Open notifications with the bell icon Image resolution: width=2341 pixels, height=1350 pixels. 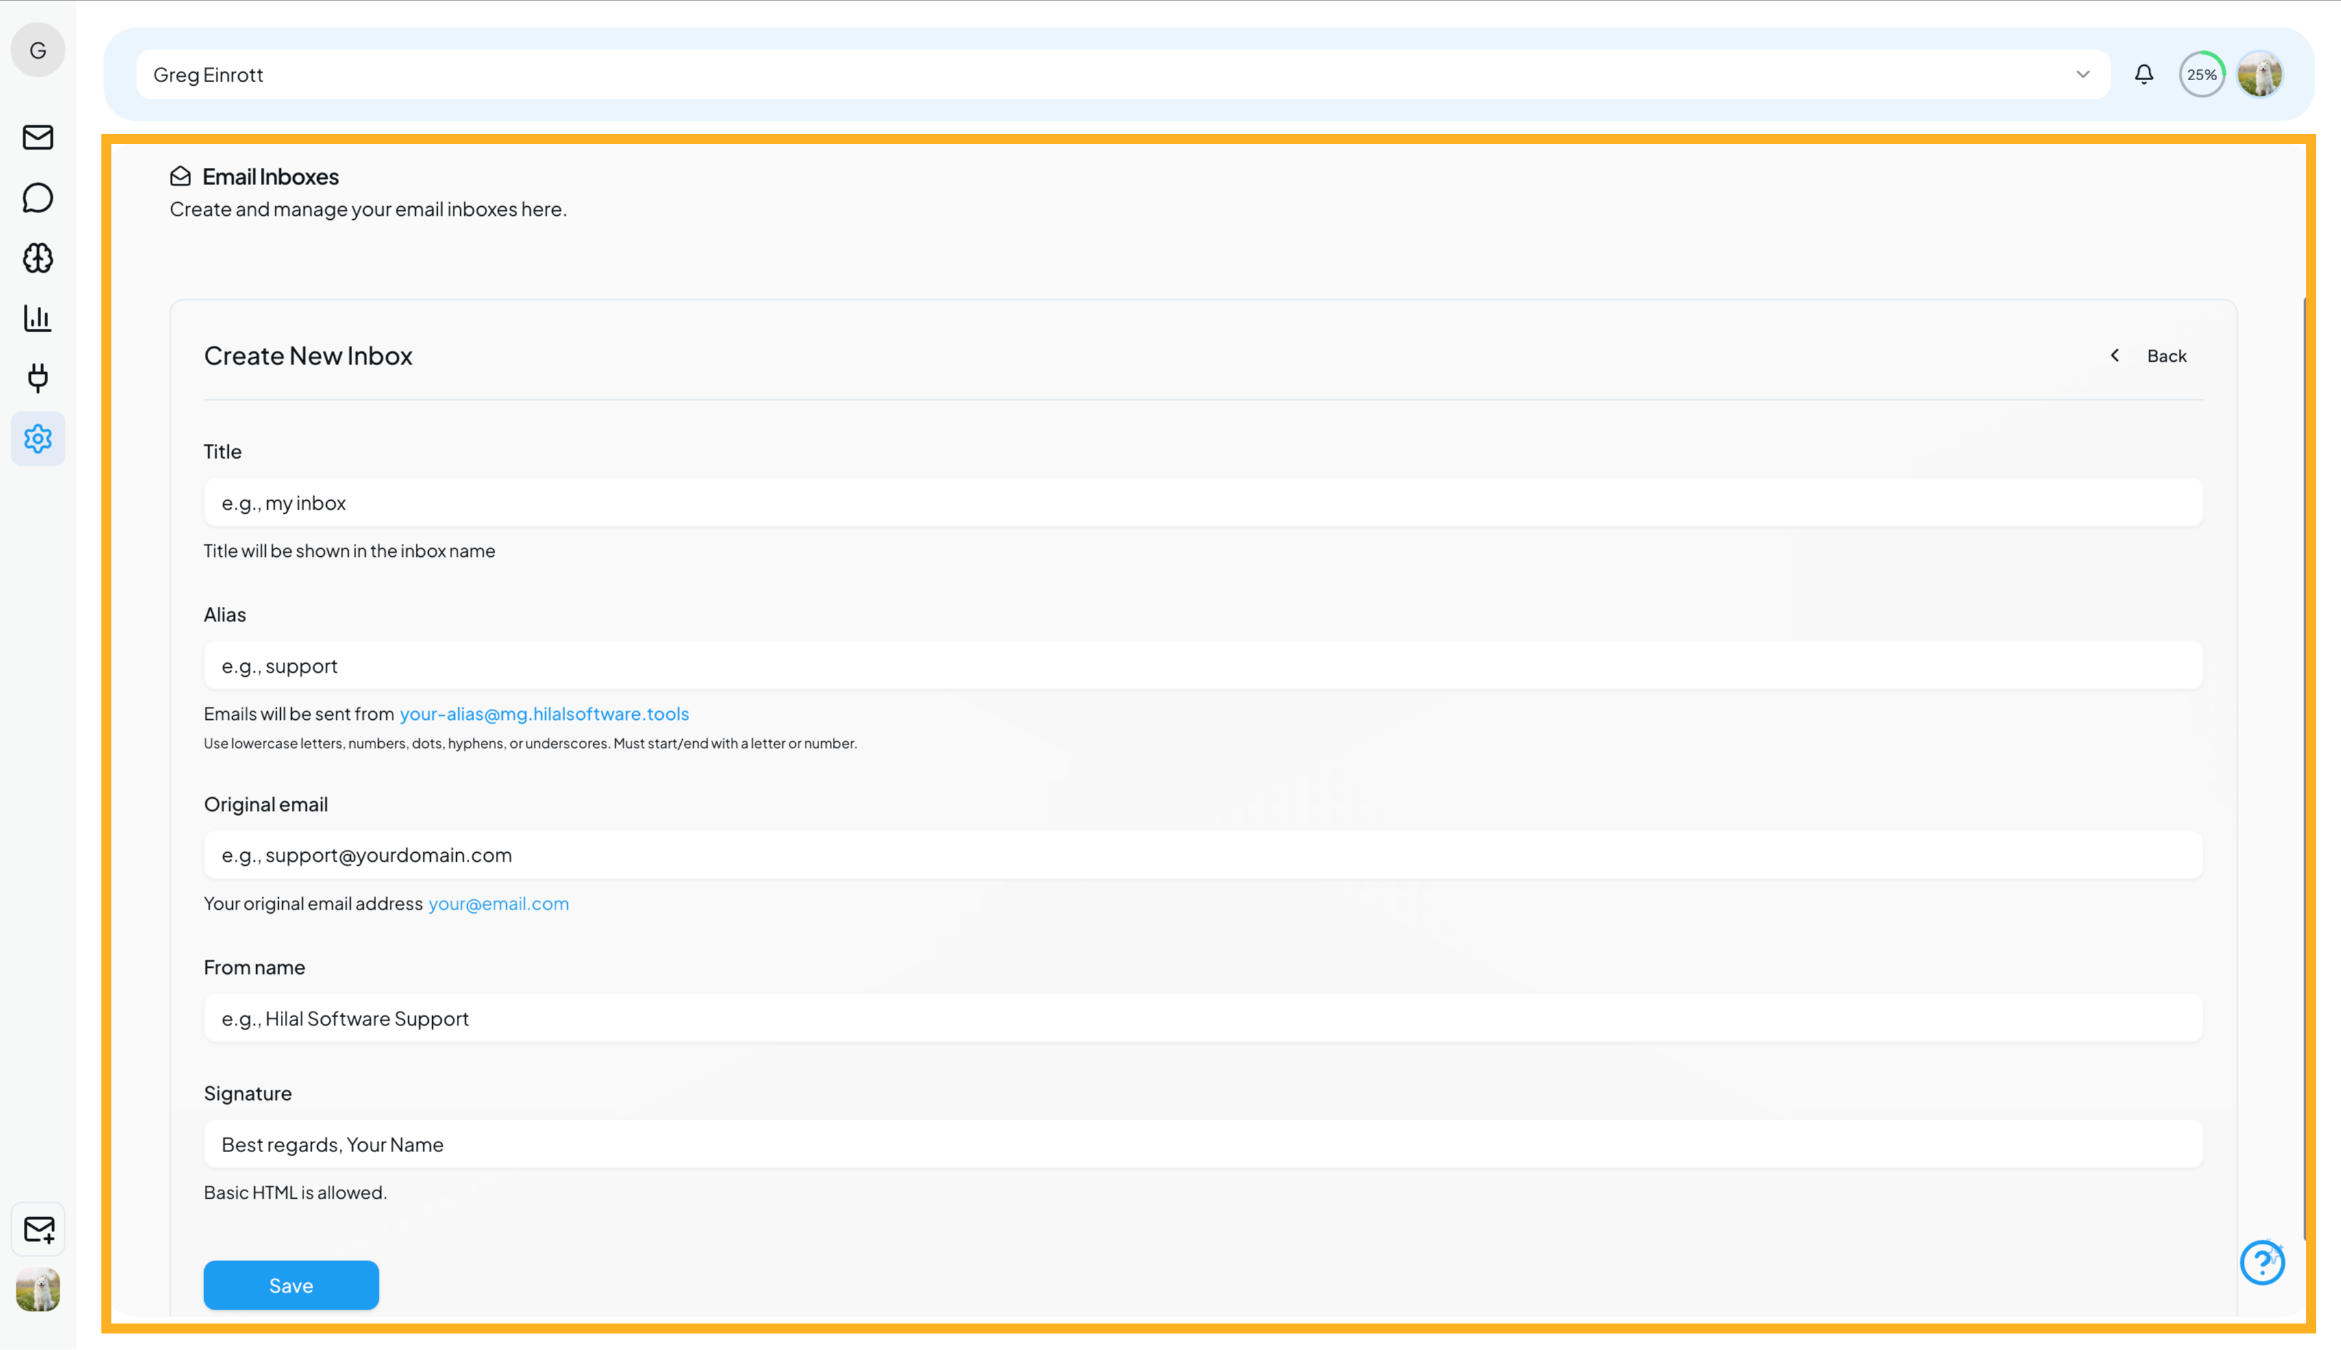tap(2143, 73)
